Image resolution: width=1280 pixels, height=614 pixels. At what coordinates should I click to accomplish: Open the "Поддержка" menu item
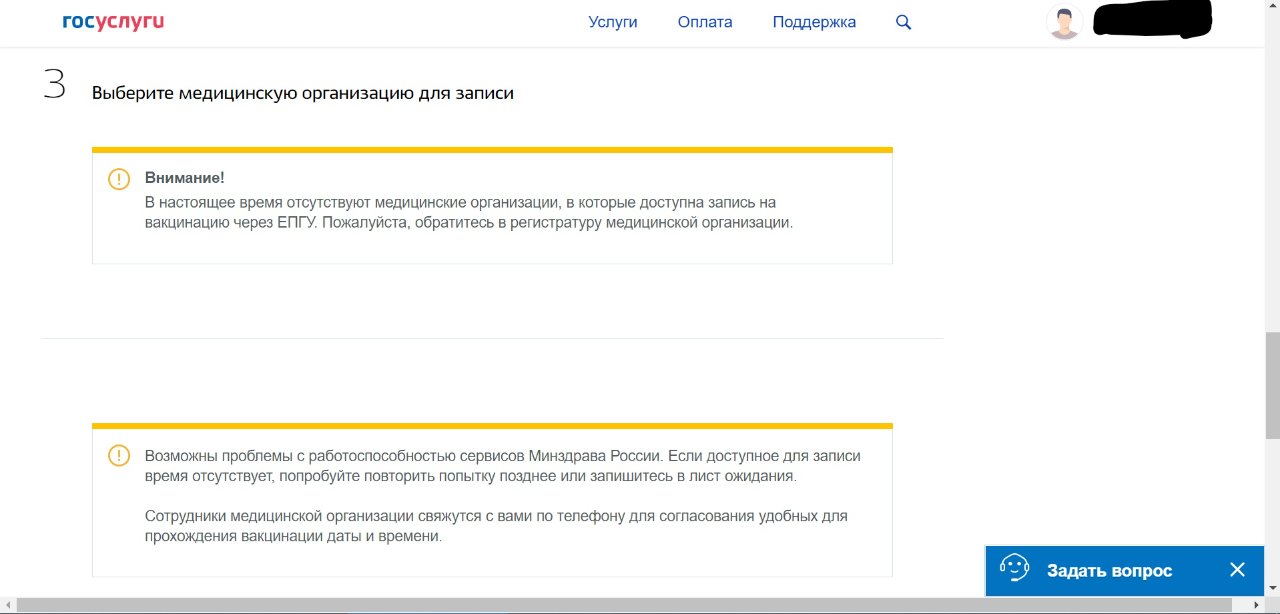coord(814,22)
